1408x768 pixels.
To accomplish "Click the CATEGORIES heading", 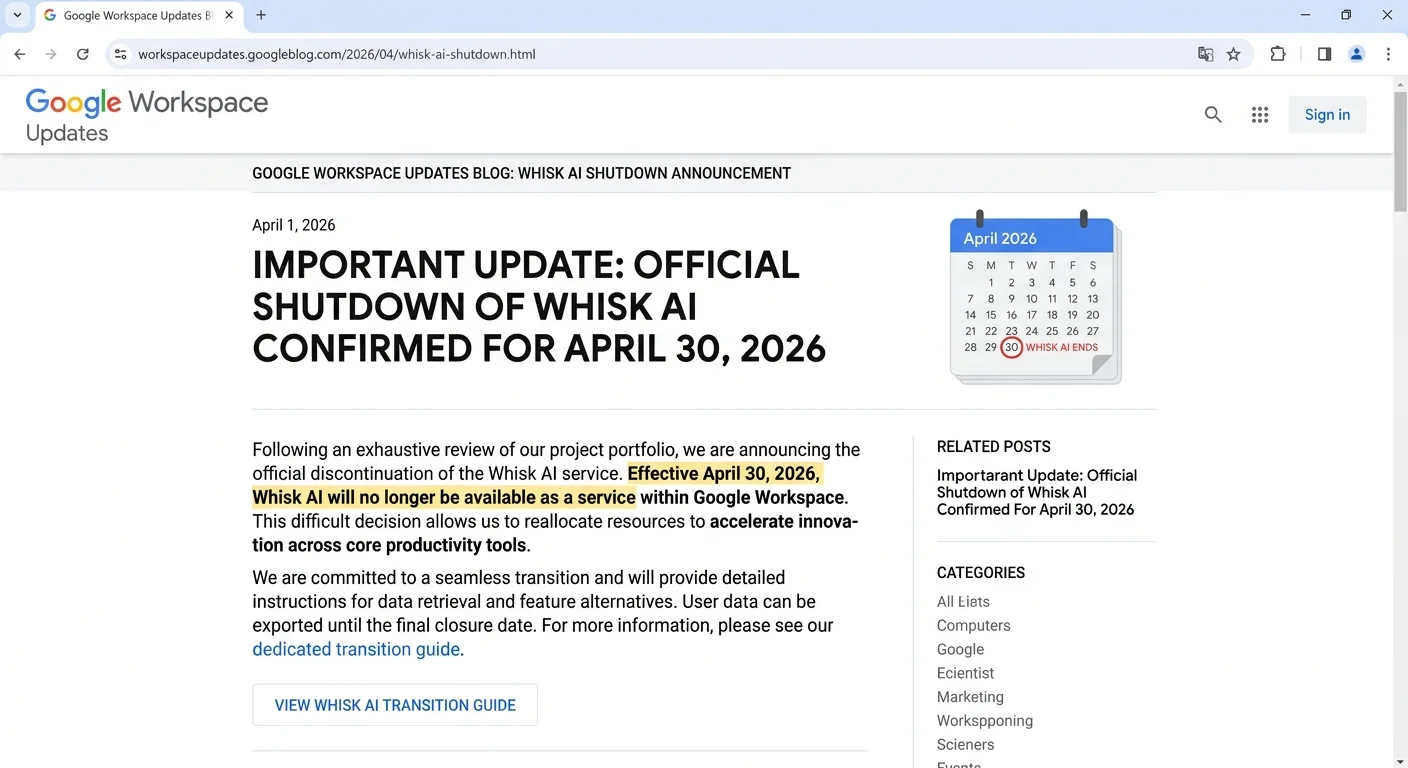I will coord(981,573).
